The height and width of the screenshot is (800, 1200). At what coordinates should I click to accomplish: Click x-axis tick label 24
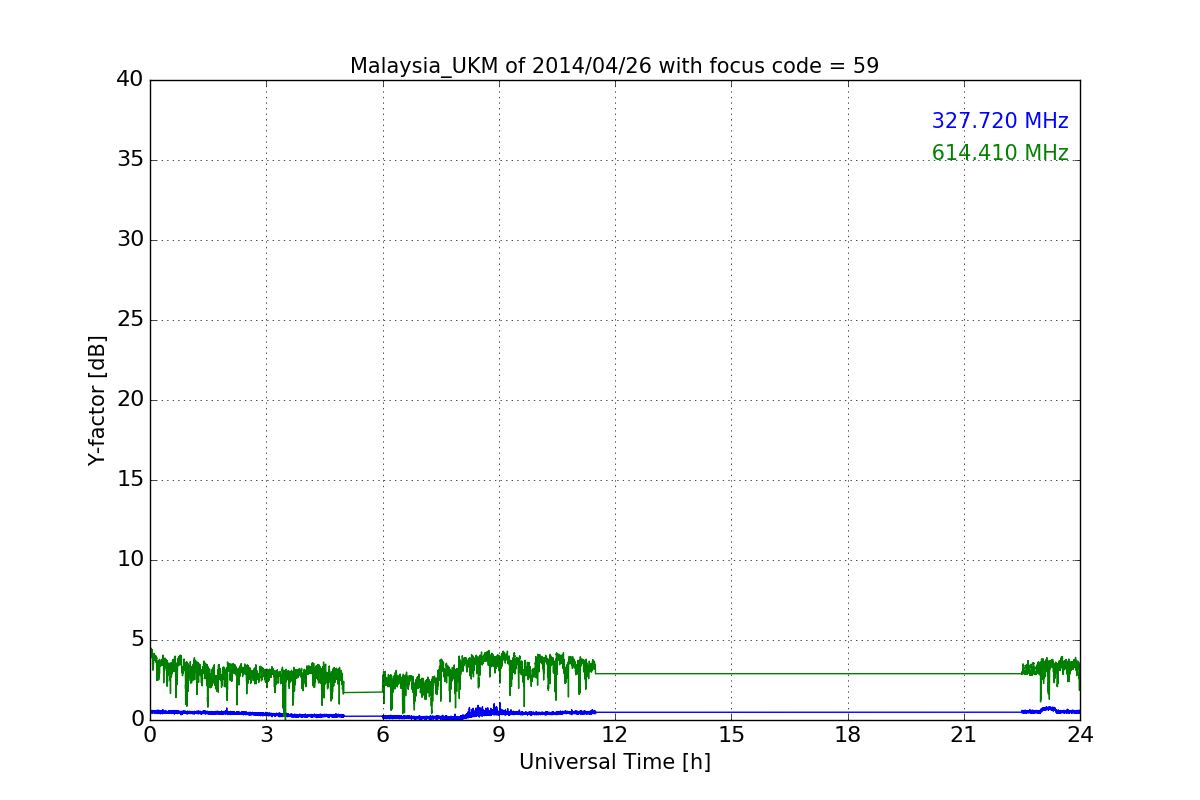1080,734
